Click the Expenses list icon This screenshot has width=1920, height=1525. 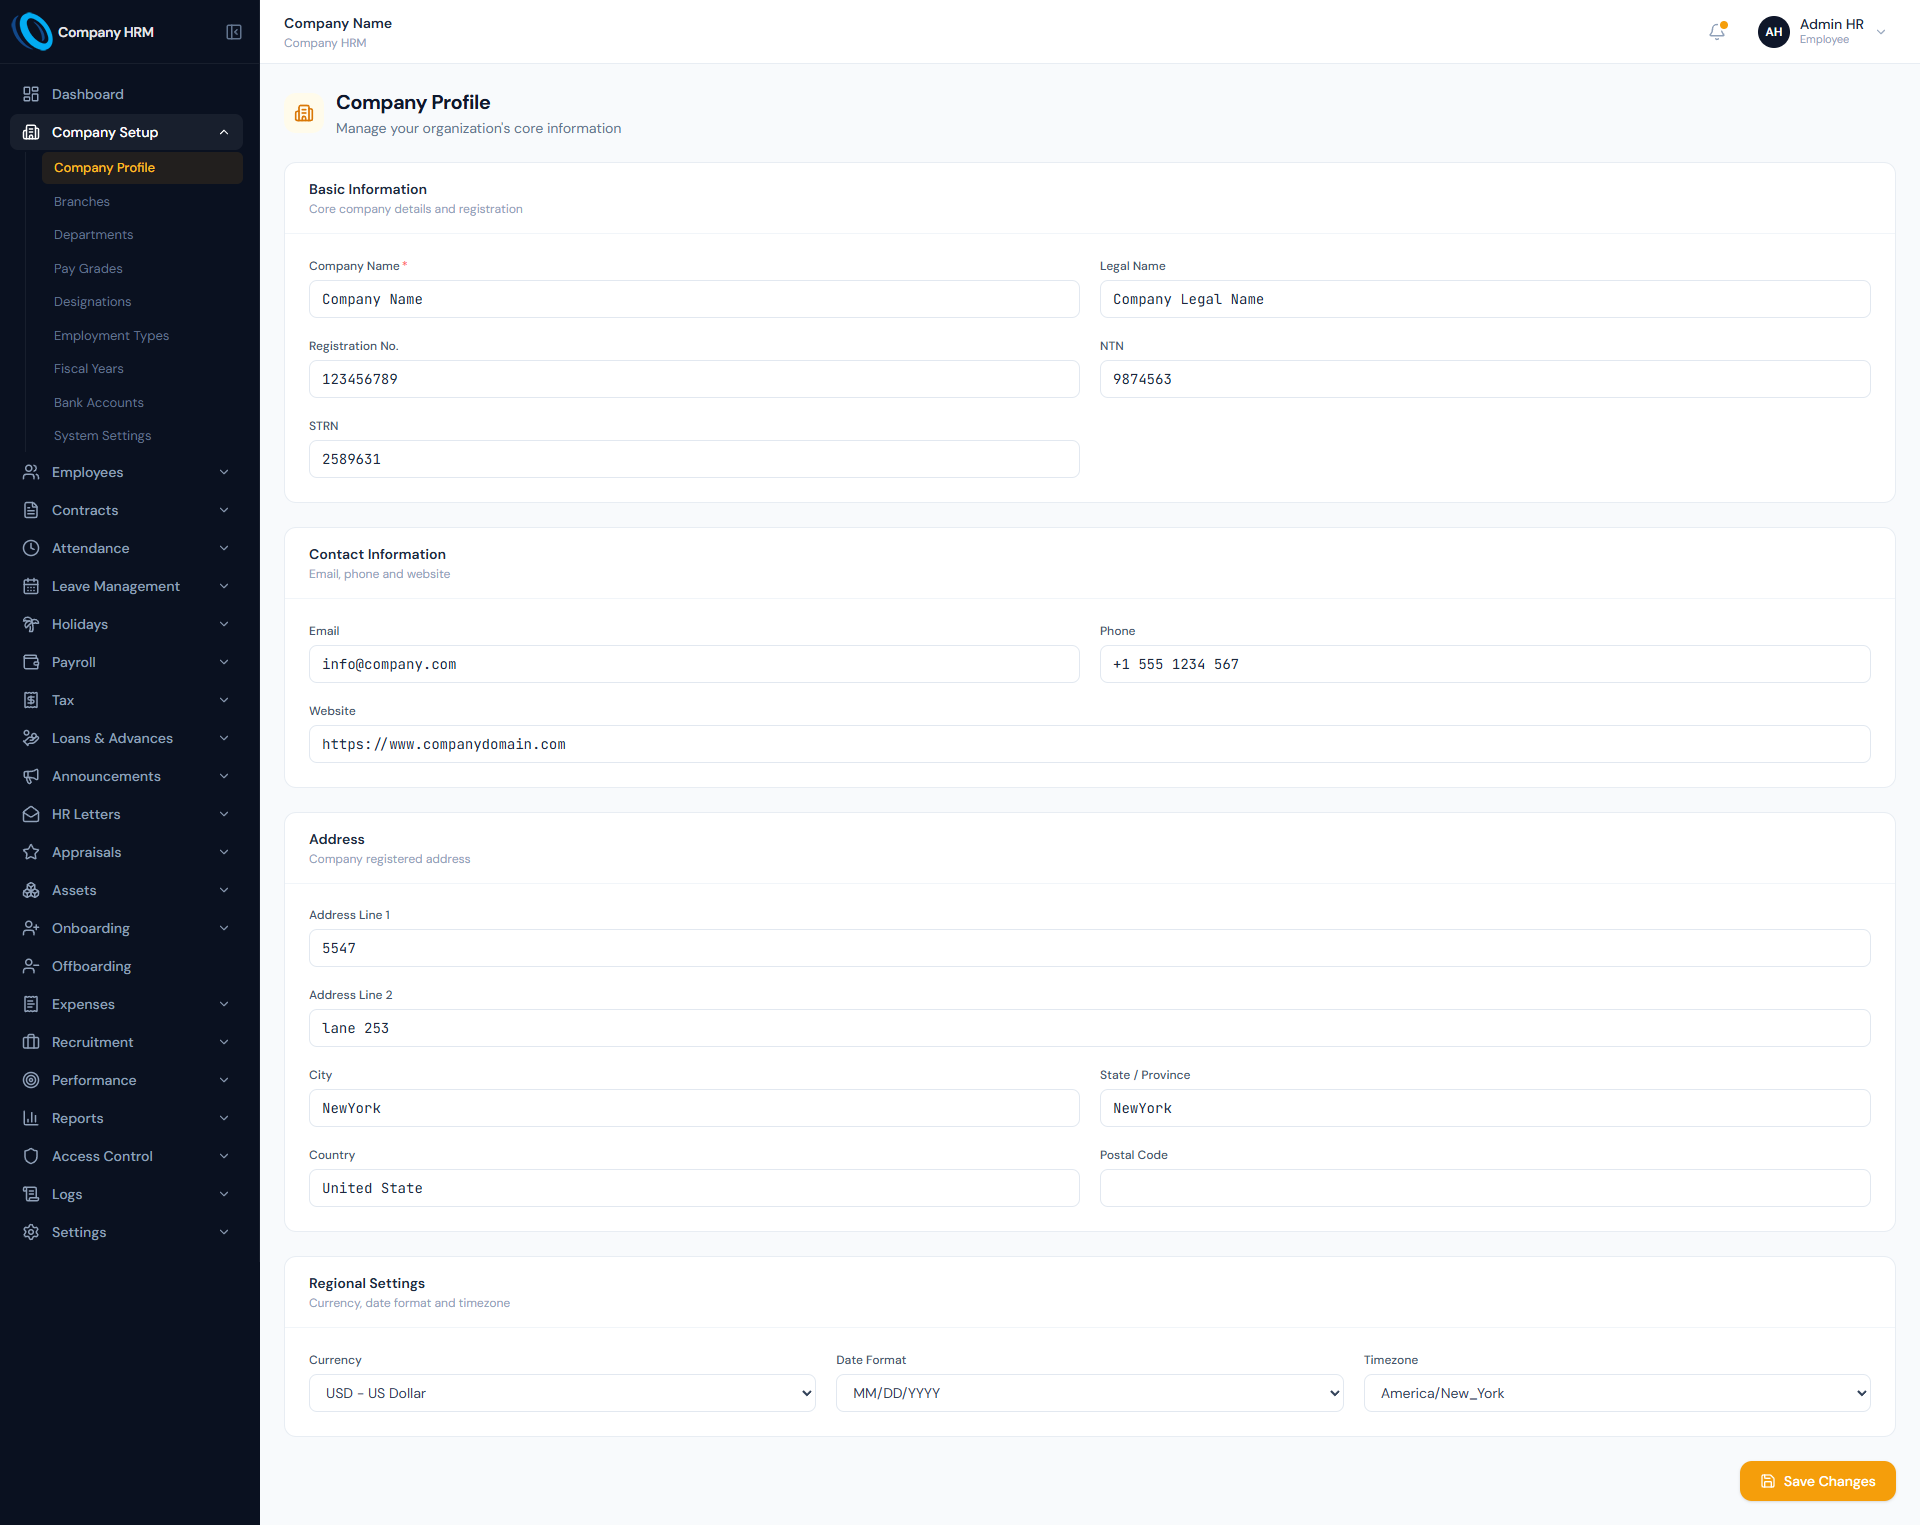pos(31,1004)
